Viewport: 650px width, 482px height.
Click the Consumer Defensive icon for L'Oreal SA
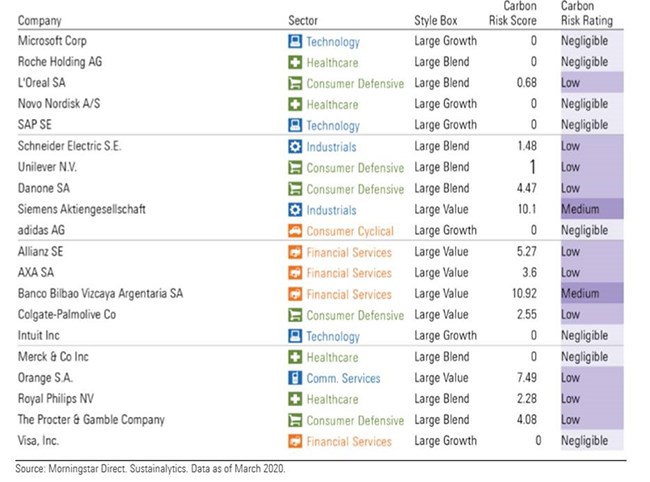[x=294, y=84]
